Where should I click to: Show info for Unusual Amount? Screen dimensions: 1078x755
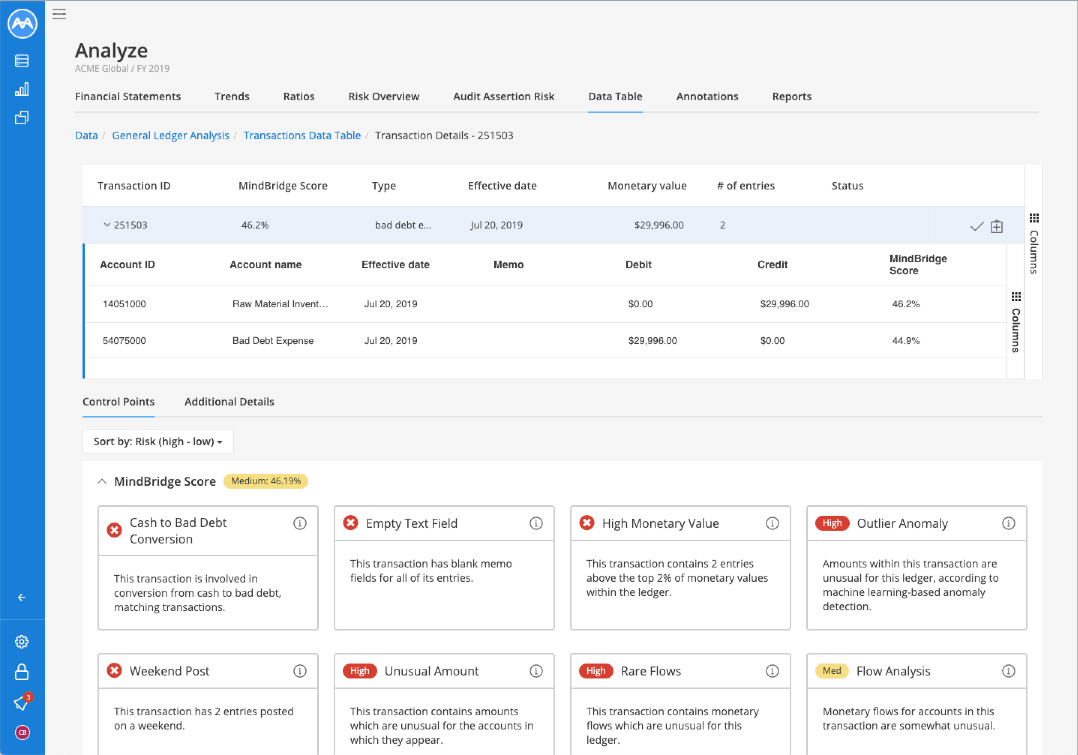point(536,671)
